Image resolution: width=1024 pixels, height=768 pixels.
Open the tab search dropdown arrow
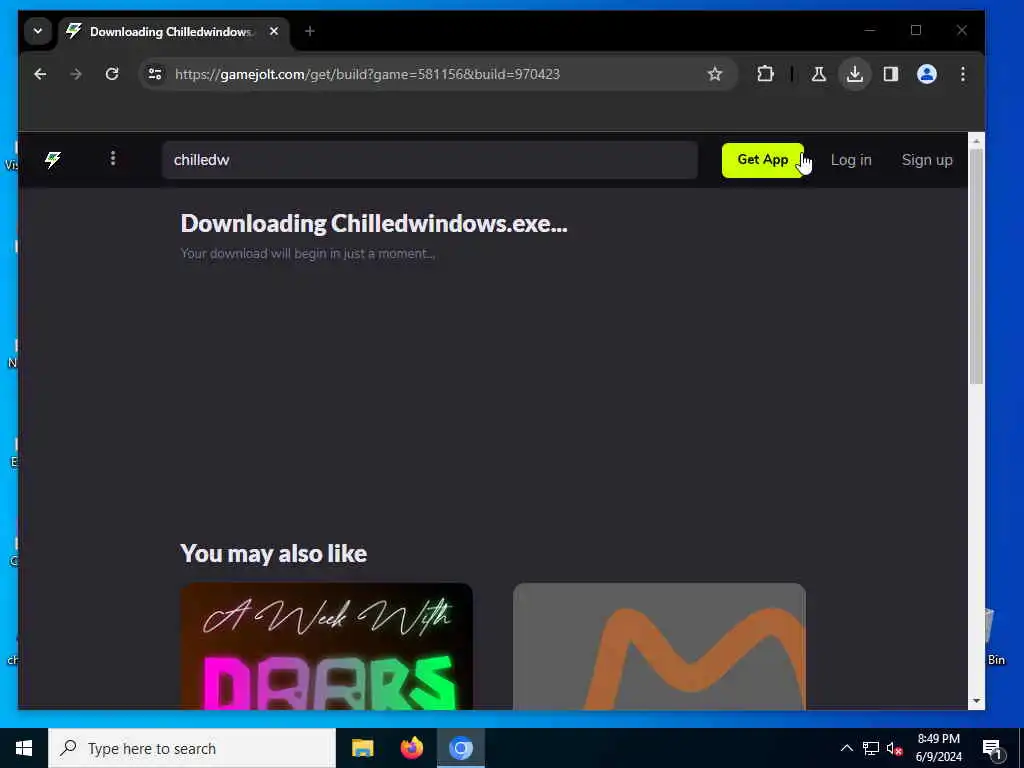[38, 31]
